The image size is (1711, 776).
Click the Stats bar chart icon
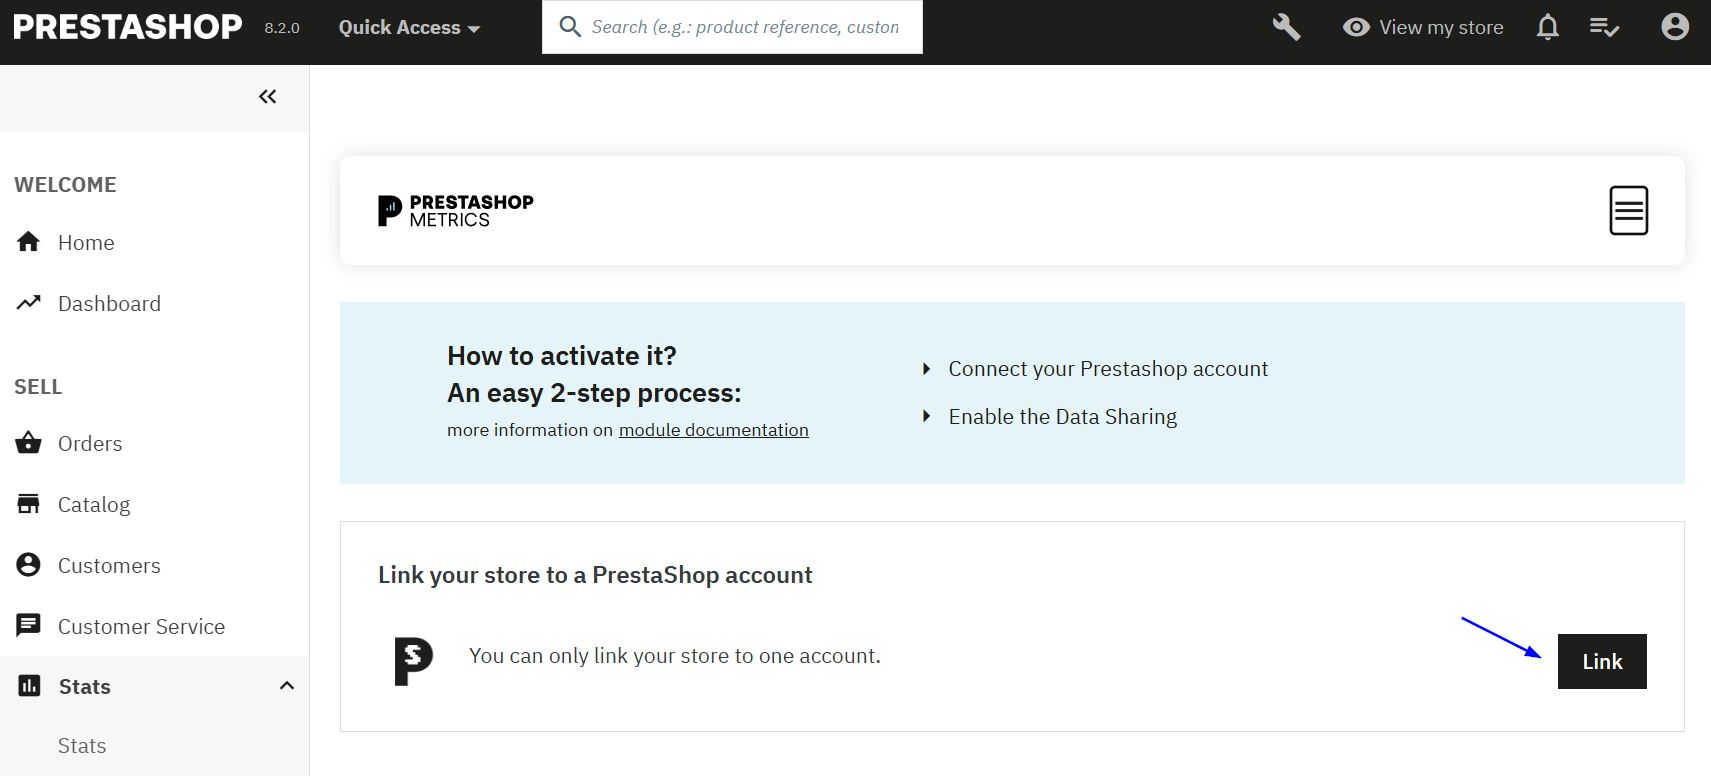tap(29, 686)
